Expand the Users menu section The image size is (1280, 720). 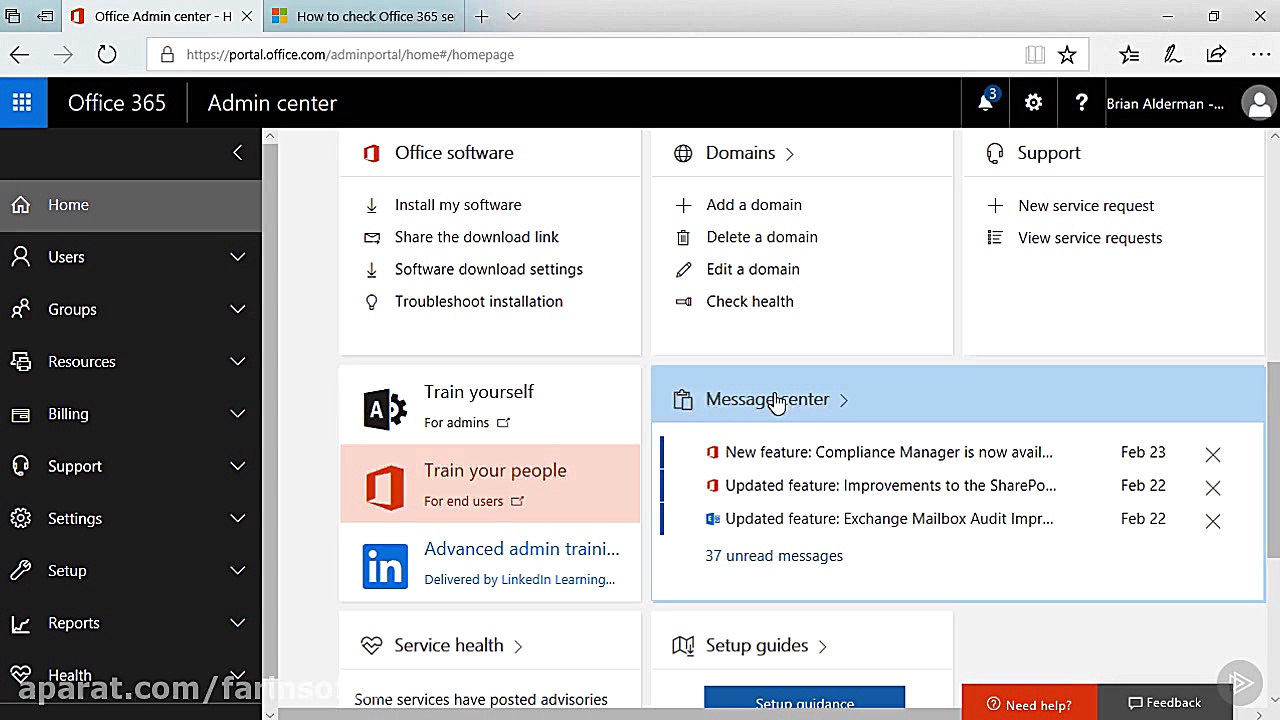(x=237, y=257)
